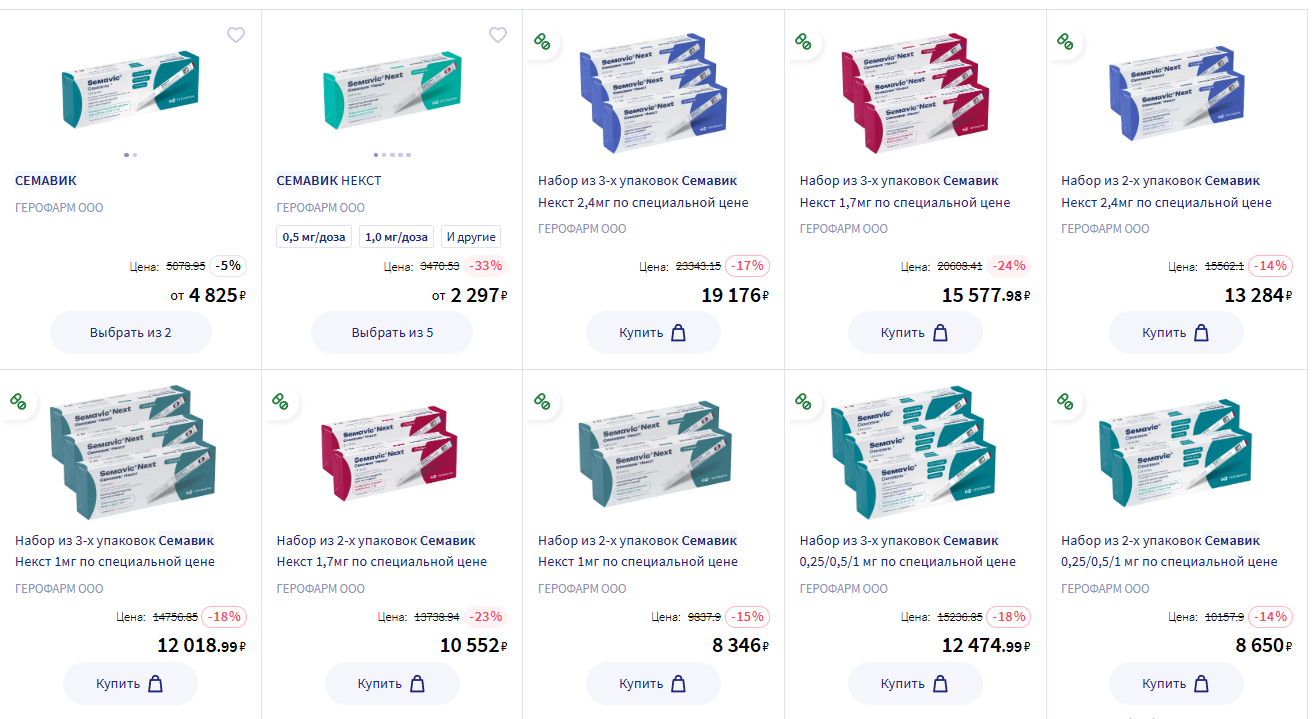This screenshot has height=719, width=1315.
Task: Switch СЕМАВИК НЕКСТ image via carousel dots
Action: [392, 155]
